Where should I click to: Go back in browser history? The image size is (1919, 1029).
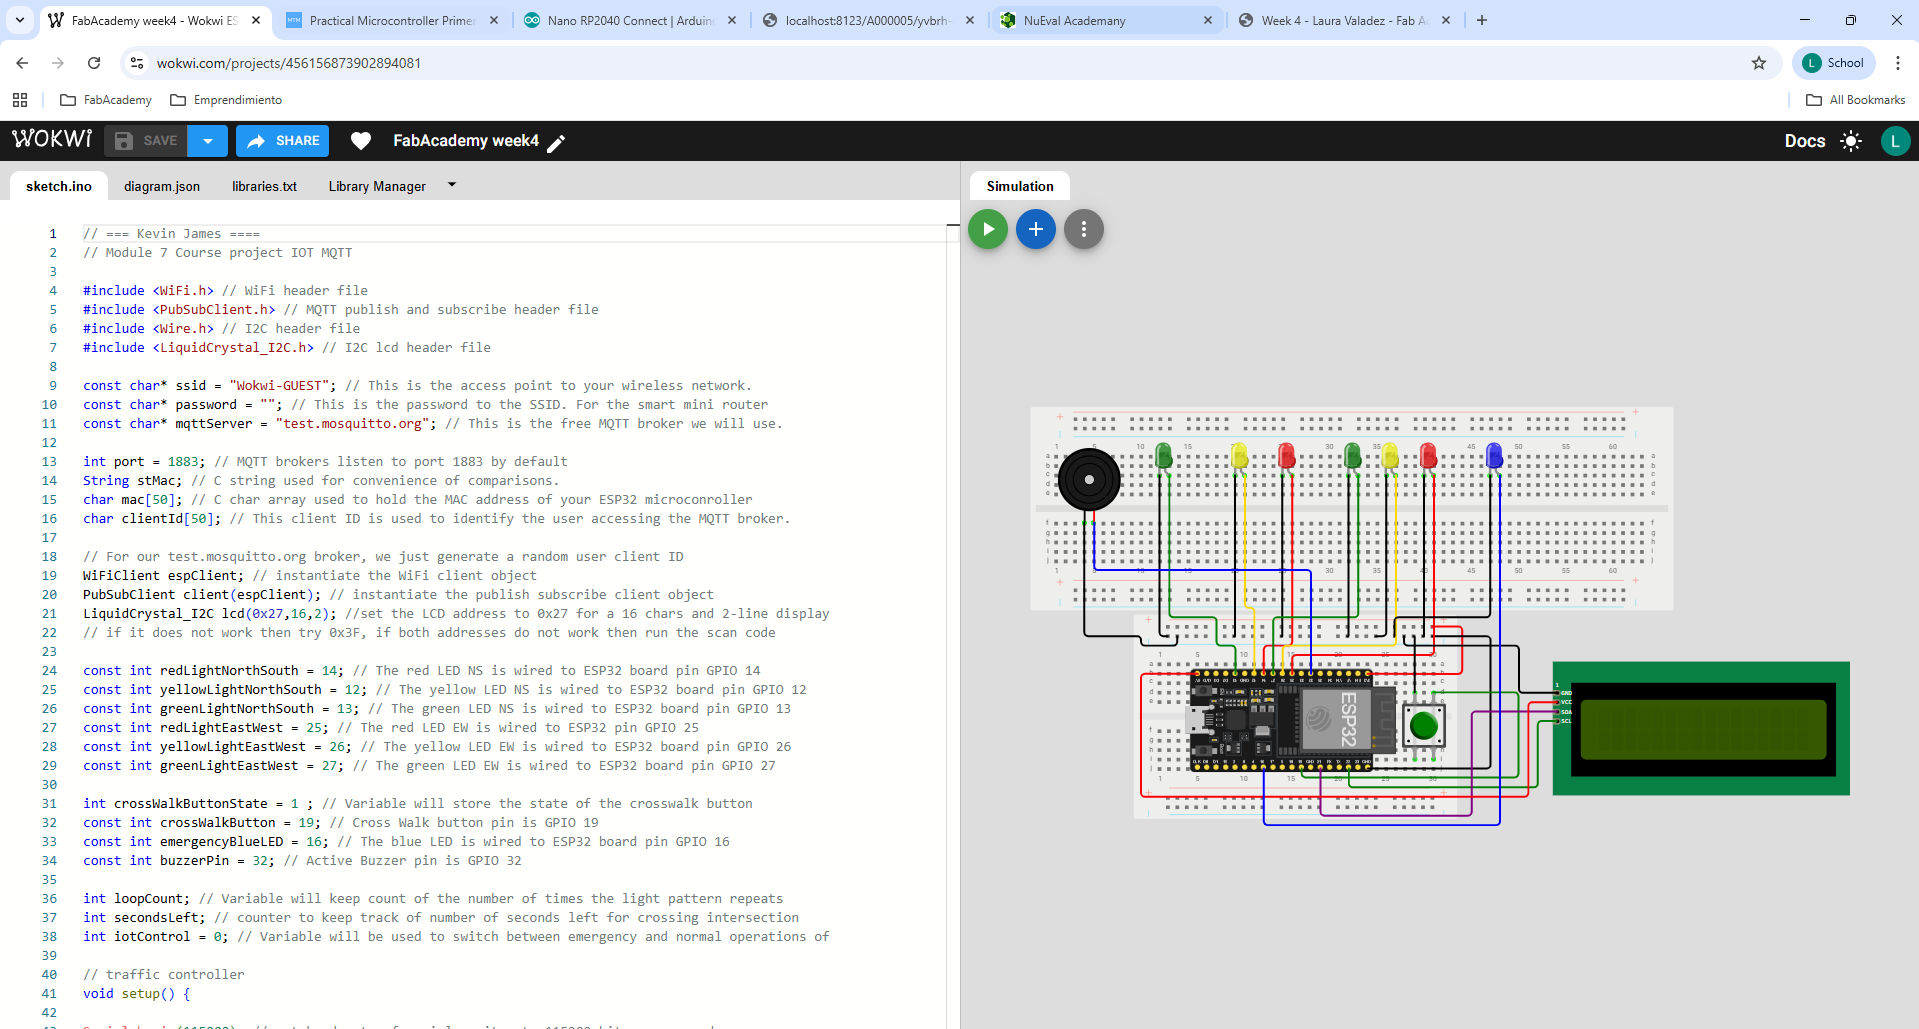click(22, 63)
